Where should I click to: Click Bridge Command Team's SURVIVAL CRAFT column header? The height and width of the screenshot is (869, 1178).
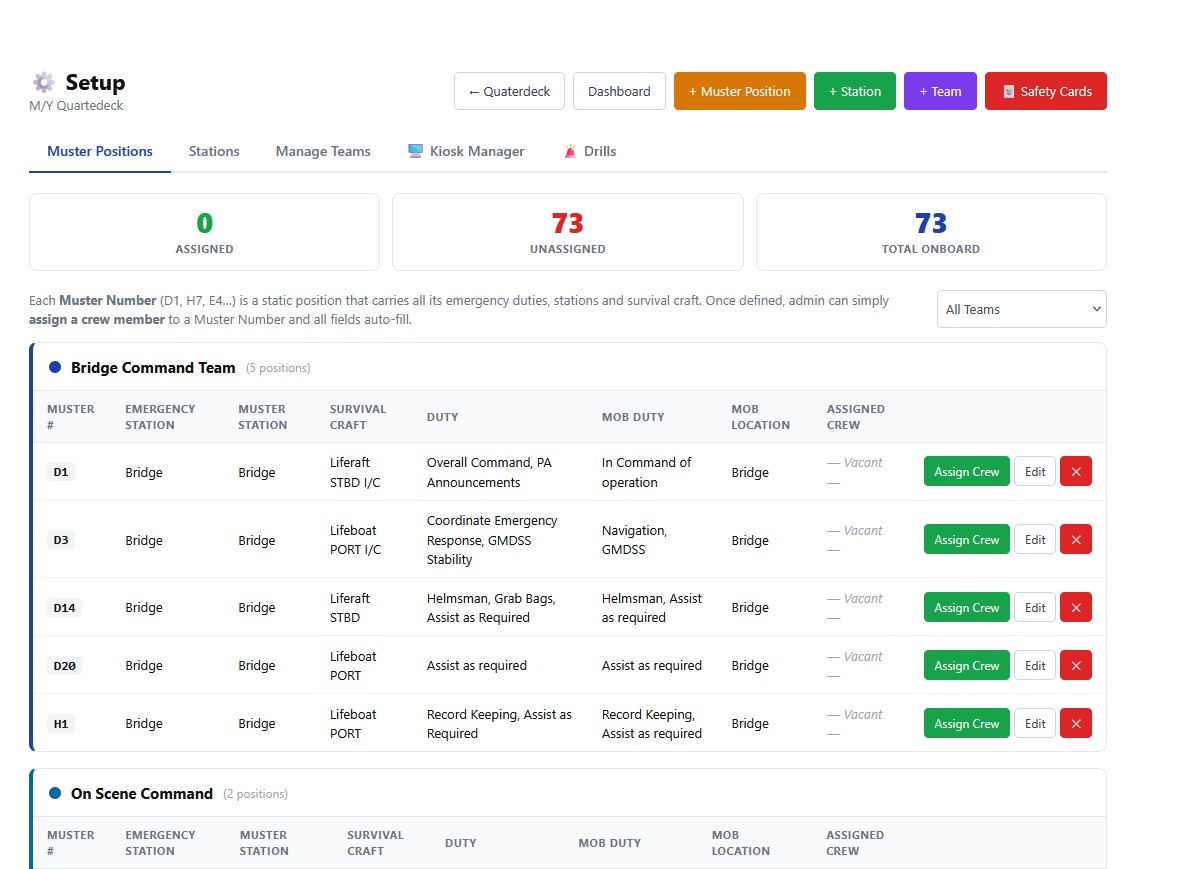[358, 417]
